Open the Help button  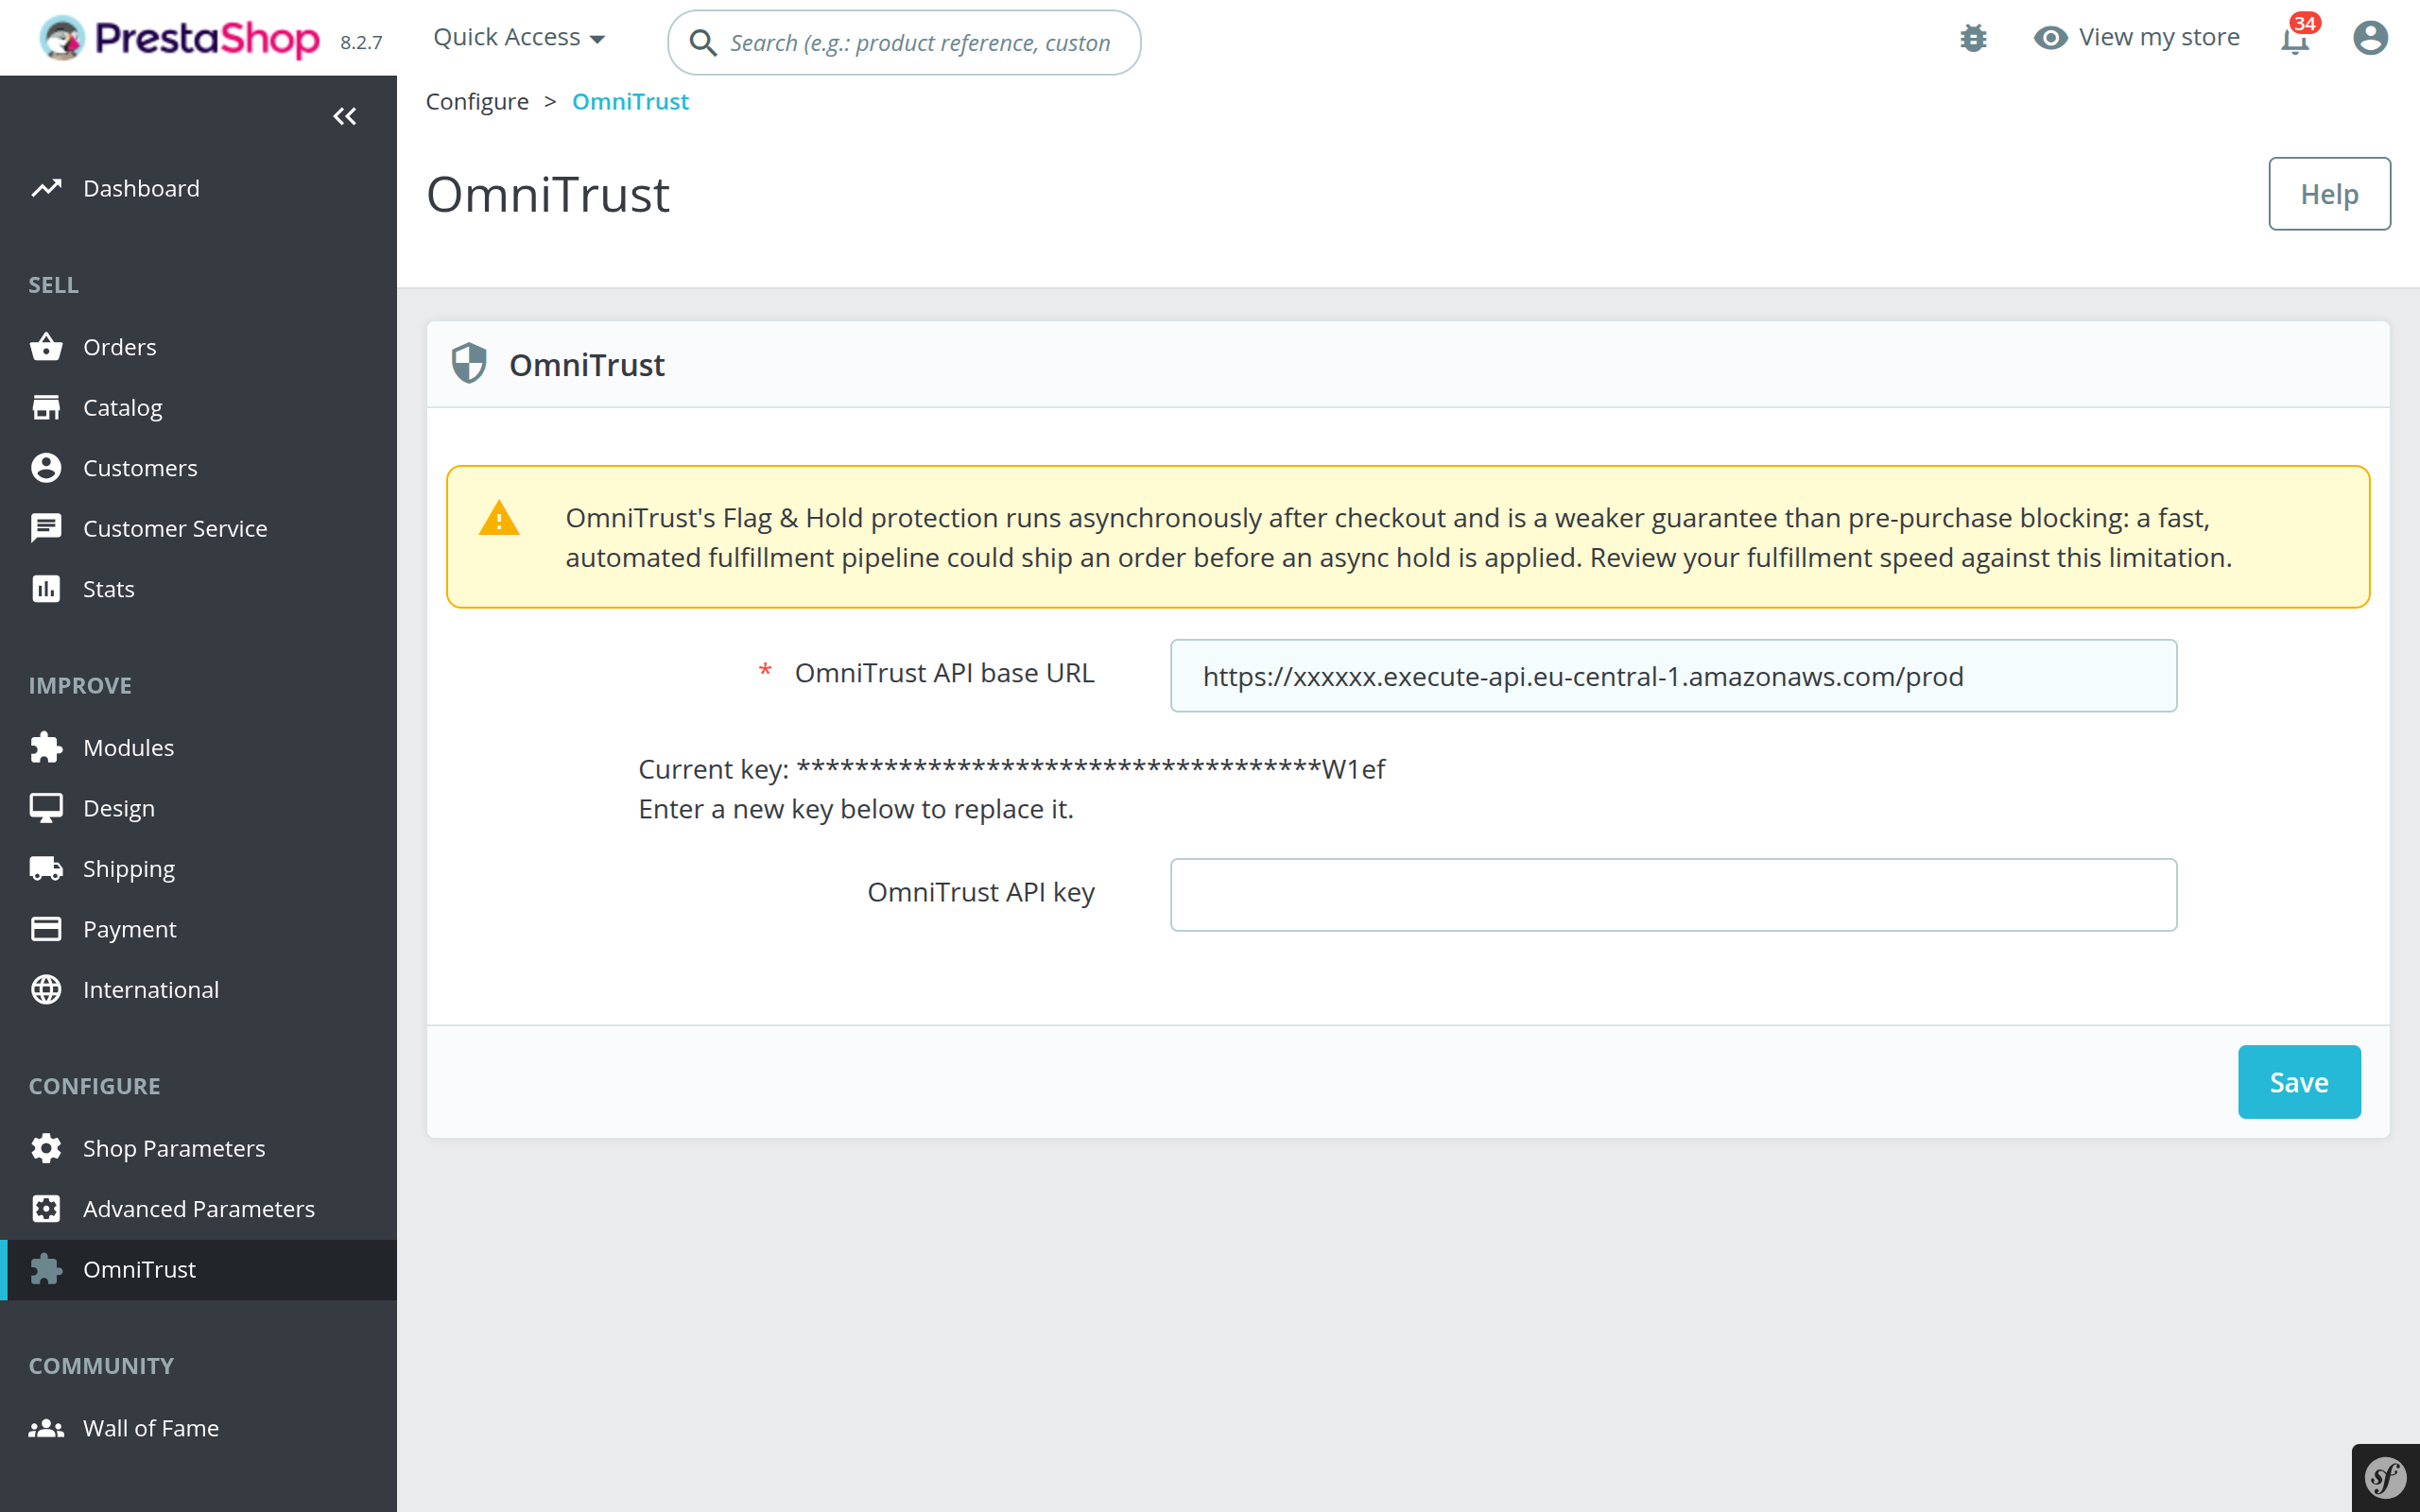coord(2329,194)
